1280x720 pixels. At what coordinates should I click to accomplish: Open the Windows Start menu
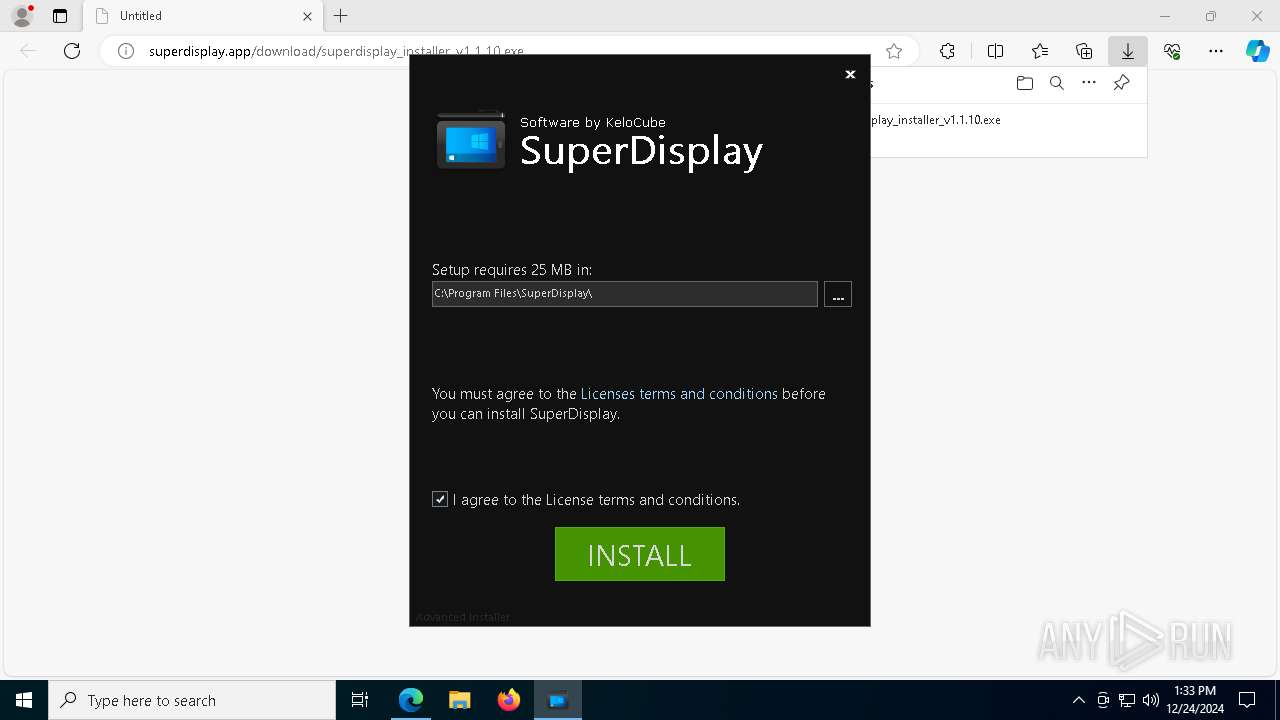[x=24, y=700]
